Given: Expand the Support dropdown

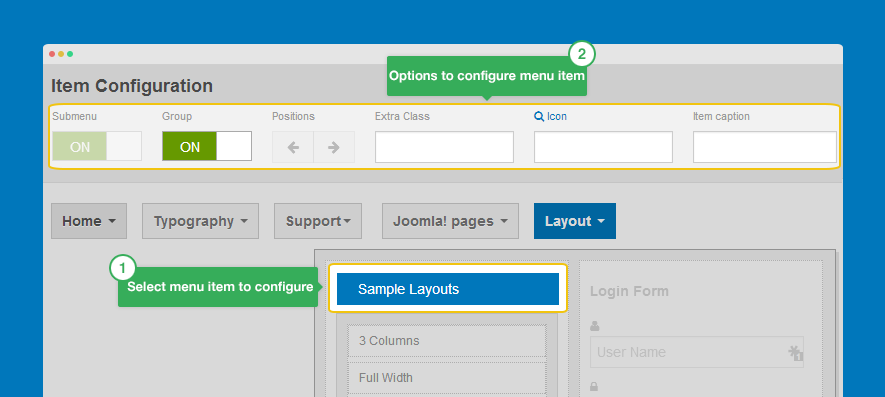Looking at the screenshot, I should tap(318, 221).
